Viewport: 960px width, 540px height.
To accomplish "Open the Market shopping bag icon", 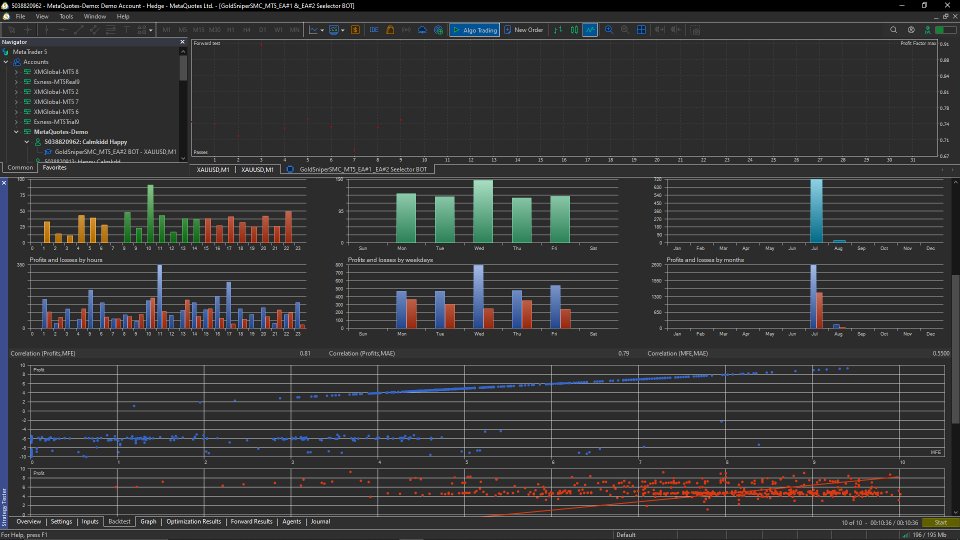I will (x=390, y=30).
